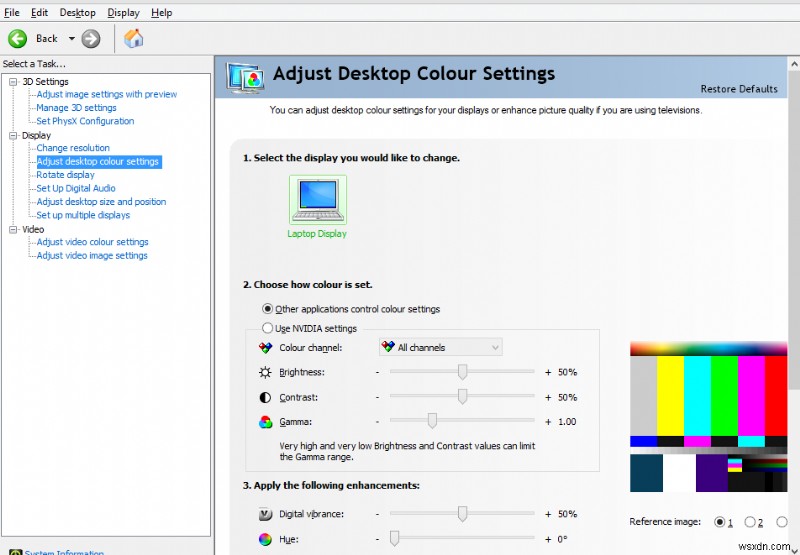Click the Brightness sun icon
The width and height of the screenshot is (800, 555).
click(265, 372)
